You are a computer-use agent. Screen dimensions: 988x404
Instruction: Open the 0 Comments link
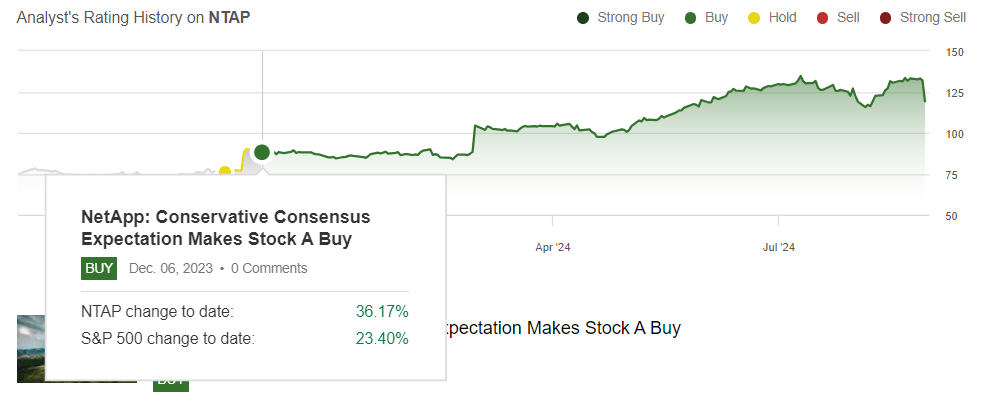pyautogui.click(x=269, y=268)
